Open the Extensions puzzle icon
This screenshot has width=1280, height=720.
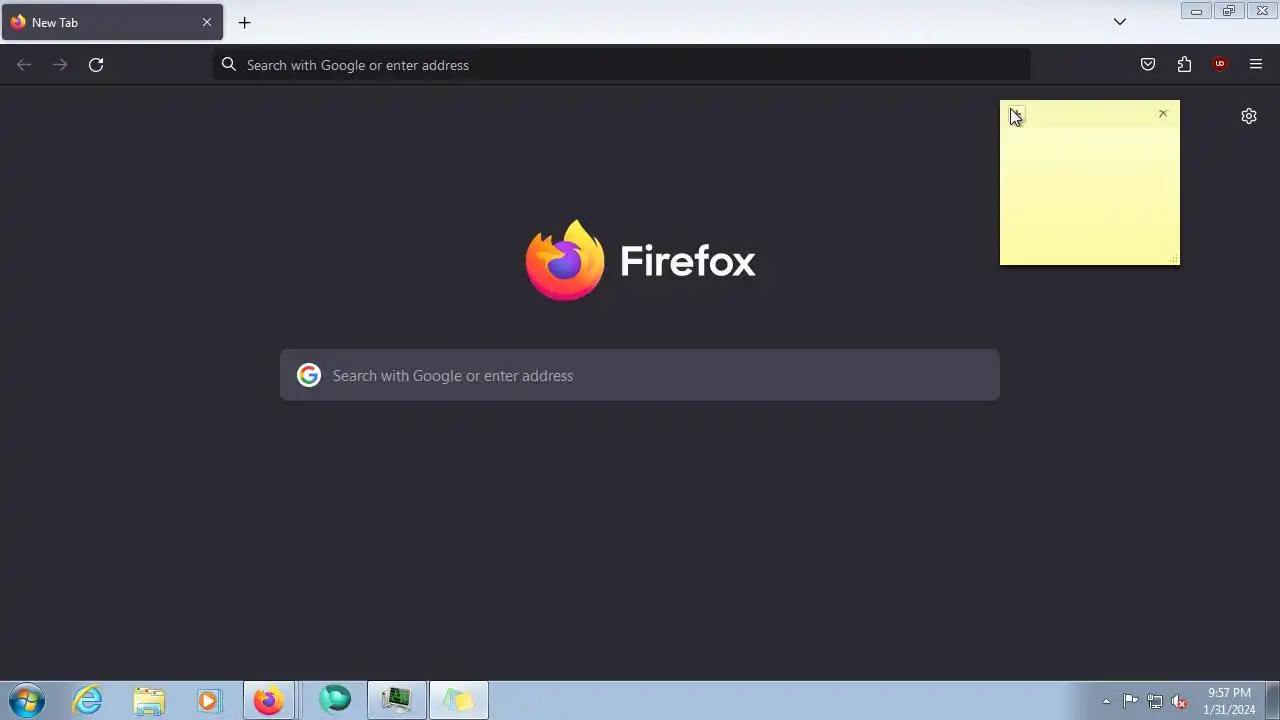(1184, 65)
